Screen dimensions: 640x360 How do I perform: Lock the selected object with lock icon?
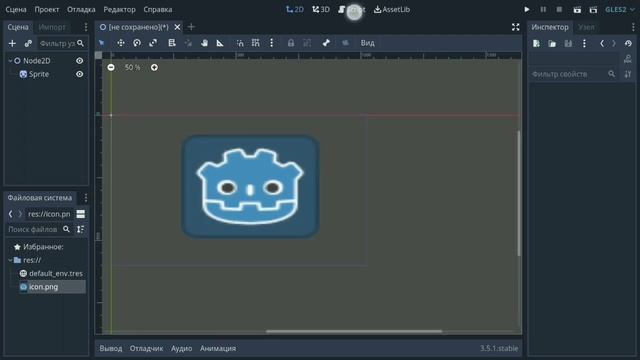(x=291, y=43)
